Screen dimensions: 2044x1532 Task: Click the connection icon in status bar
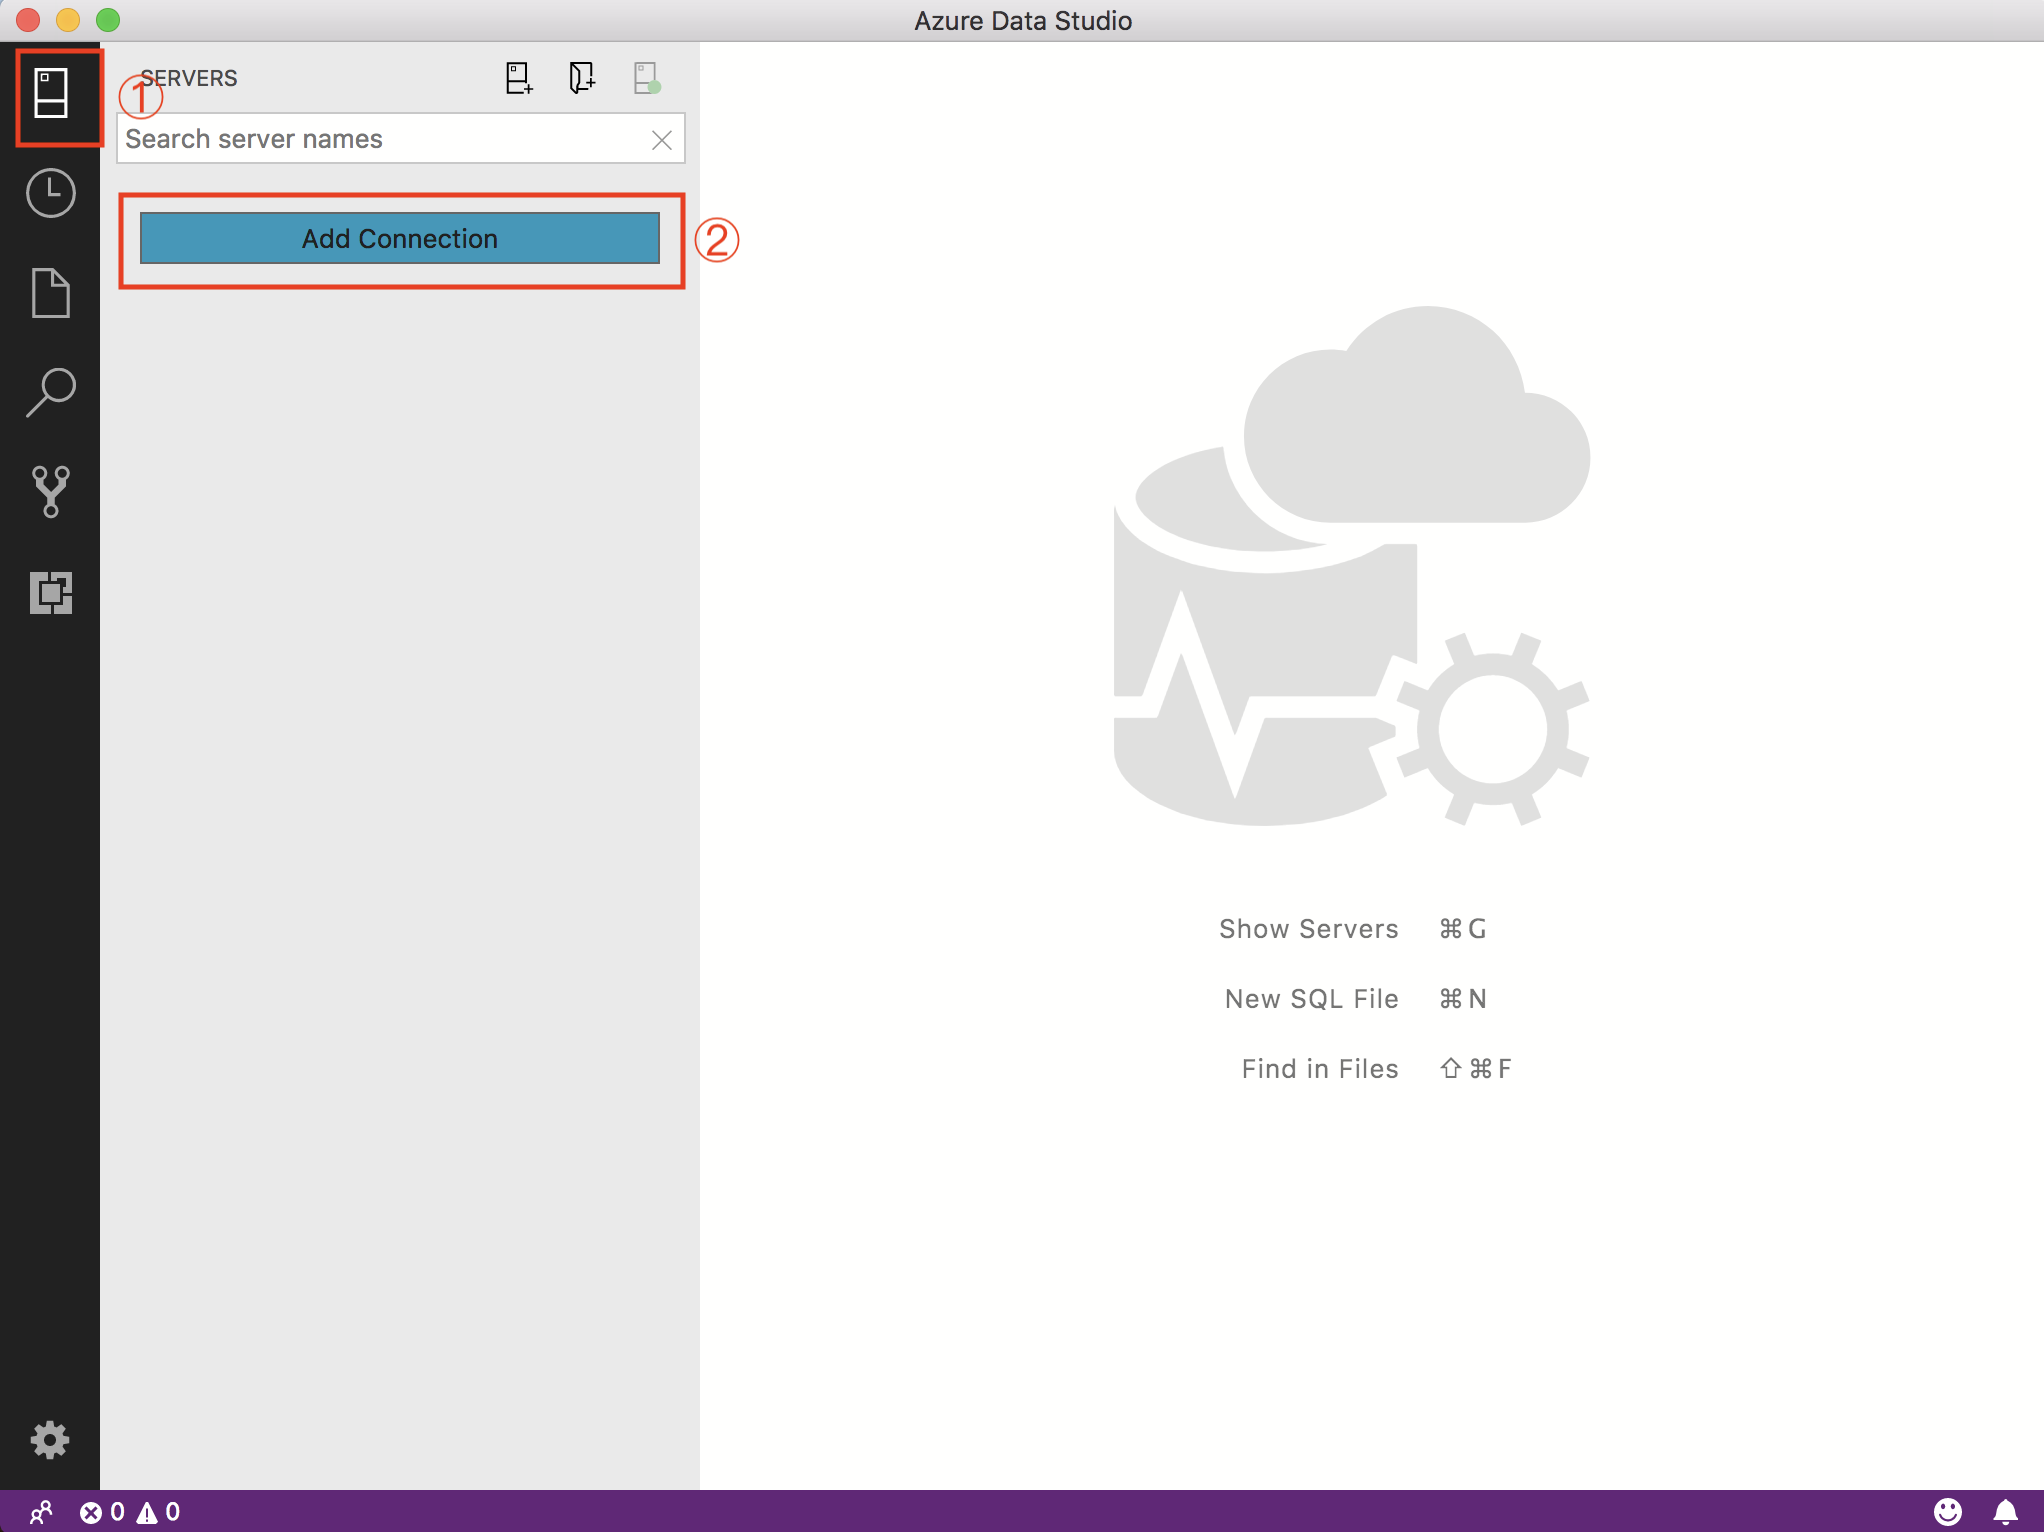pyautogui.click(x=41, y=1512)
